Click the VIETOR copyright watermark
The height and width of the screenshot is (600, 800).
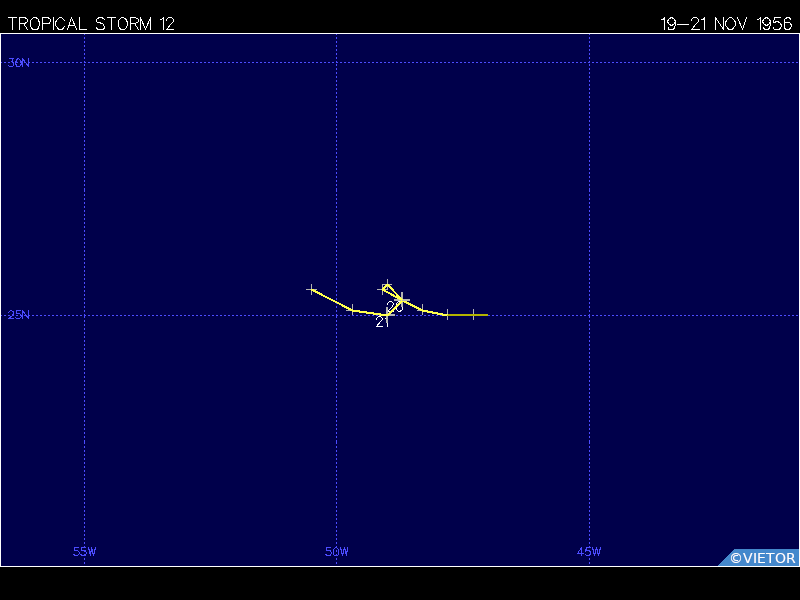tap(762, 558)
